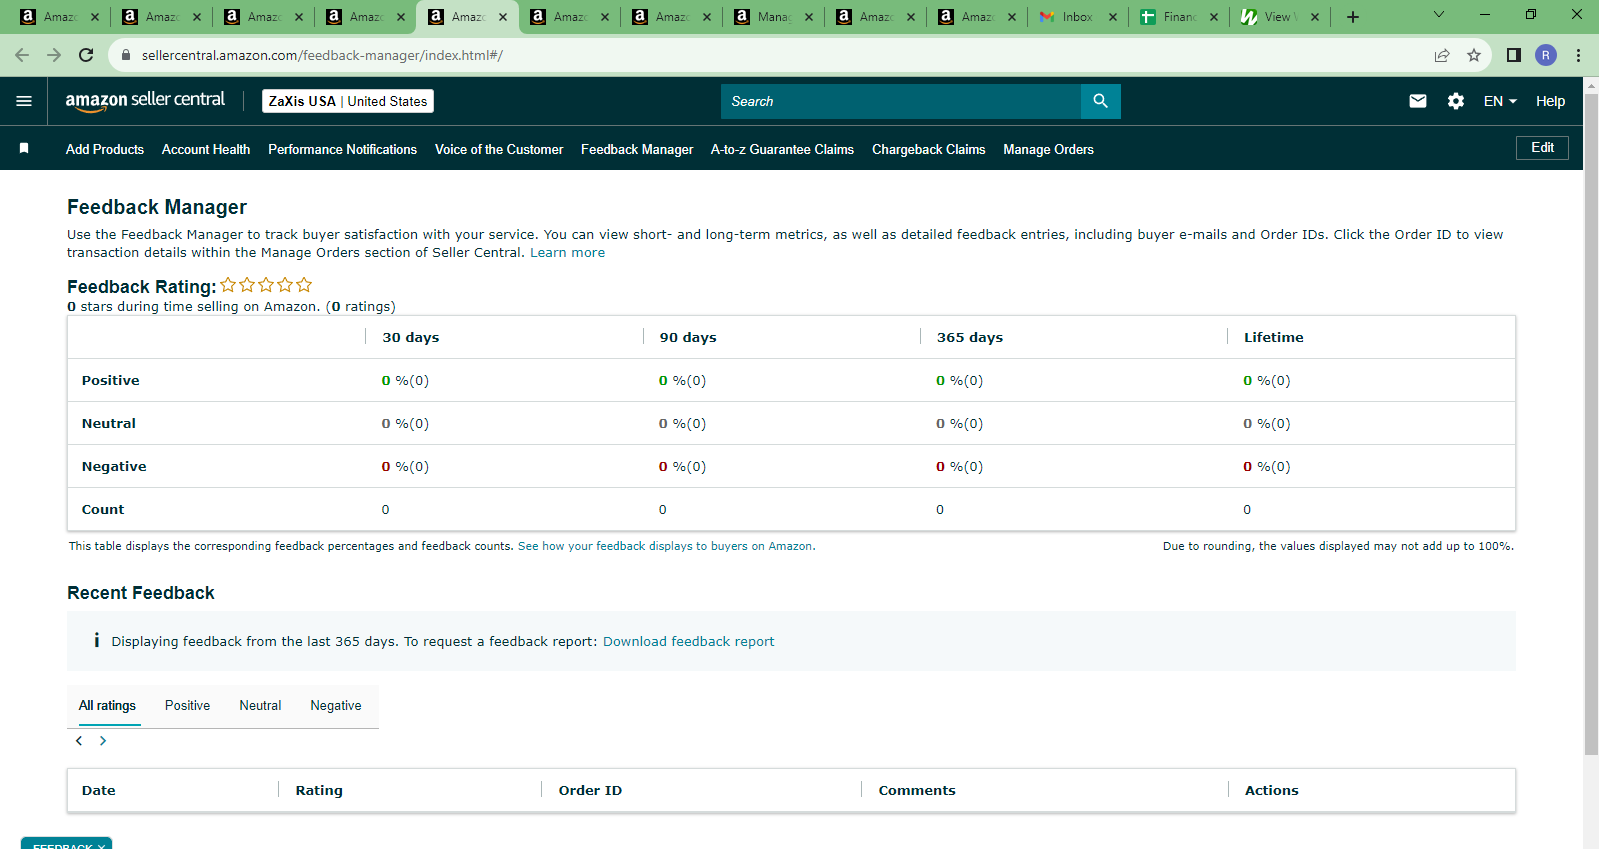Click the bookmark flag in the navigation bar
1599x849 pixels.
[x=24, y=148]
